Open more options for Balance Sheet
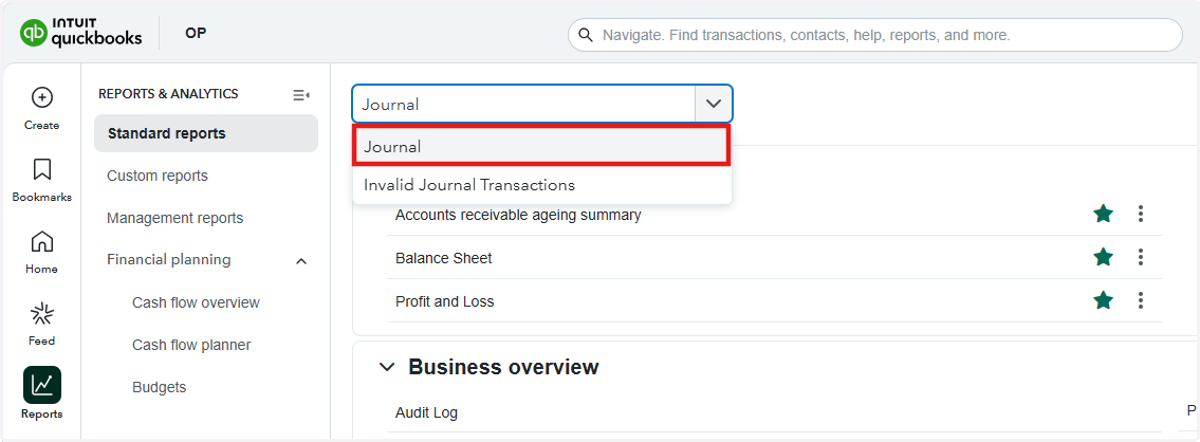The width and height of the screenshot is (1200, 442). pyautogui.click(x=1140, y=257)
